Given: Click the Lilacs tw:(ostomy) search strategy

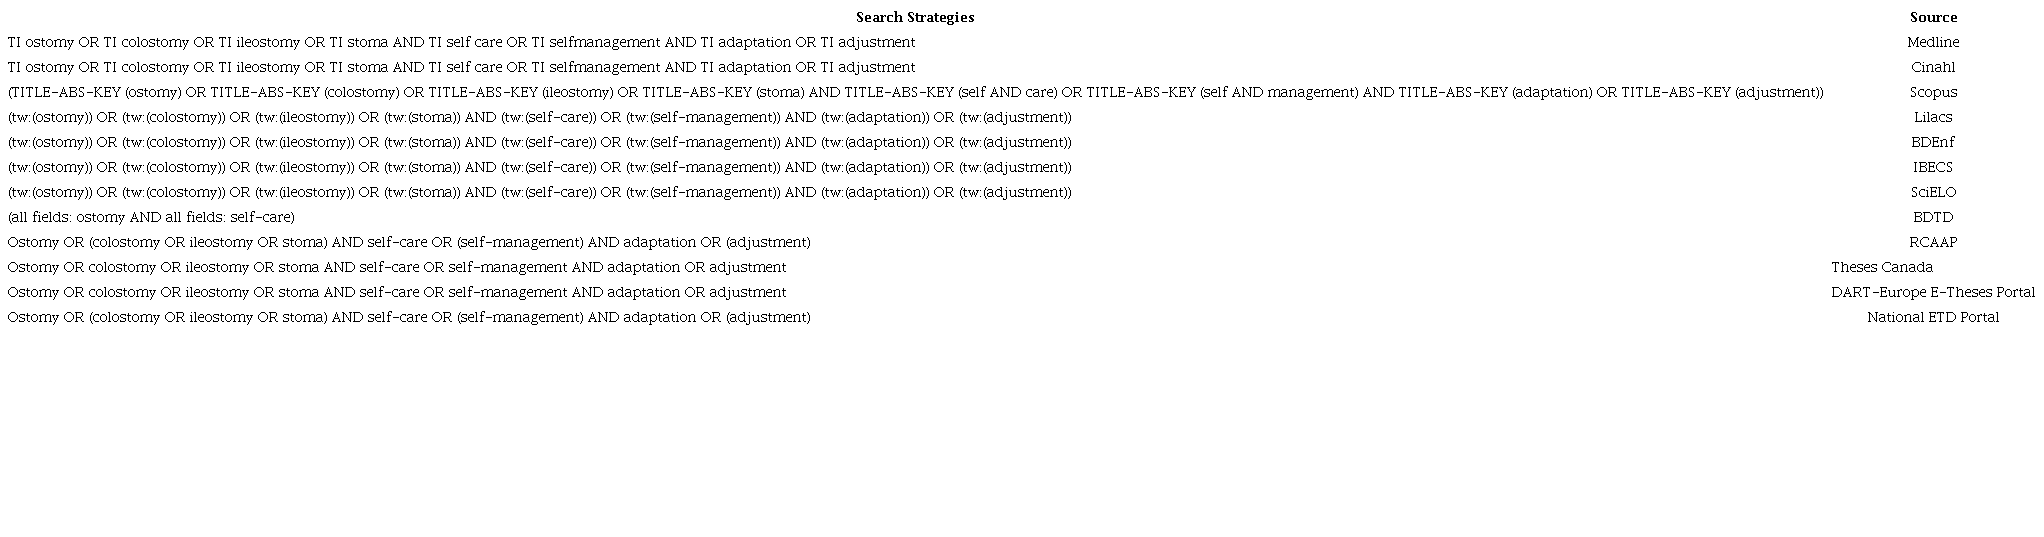Looking at the screenshot, I should pyautogui.click(x=539, y=117).
